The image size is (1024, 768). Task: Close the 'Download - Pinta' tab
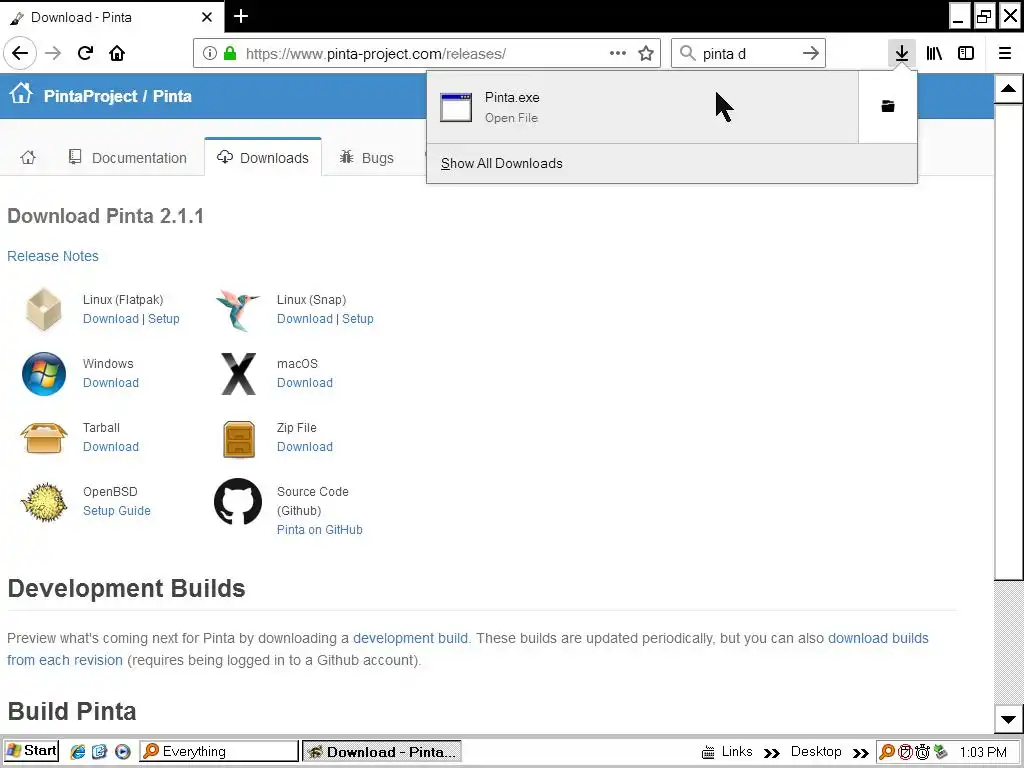point(207,17)
